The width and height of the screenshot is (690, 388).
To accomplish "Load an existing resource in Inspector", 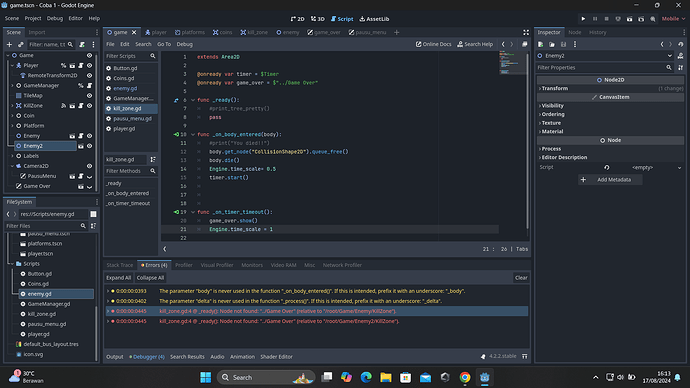I will (552, 44).
